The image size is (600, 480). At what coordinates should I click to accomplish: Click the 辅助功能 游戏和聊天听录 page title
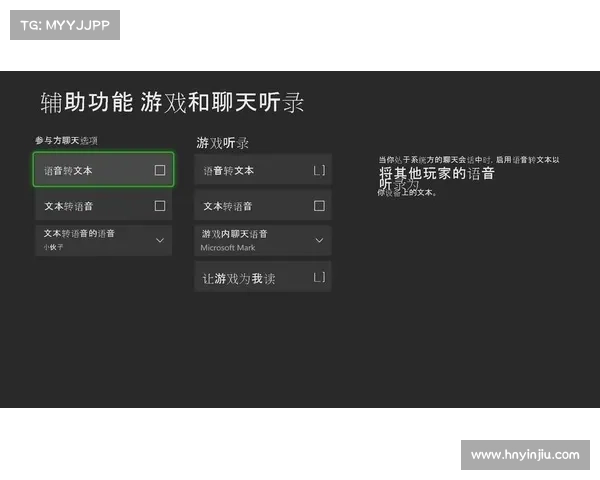[172, 103]
